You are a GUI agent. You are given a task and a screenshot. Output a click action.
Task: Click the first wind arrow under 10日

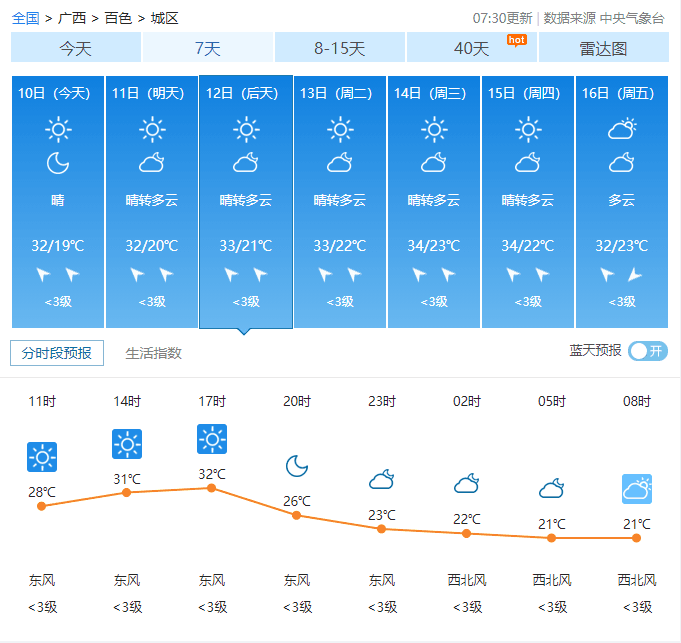43,274
